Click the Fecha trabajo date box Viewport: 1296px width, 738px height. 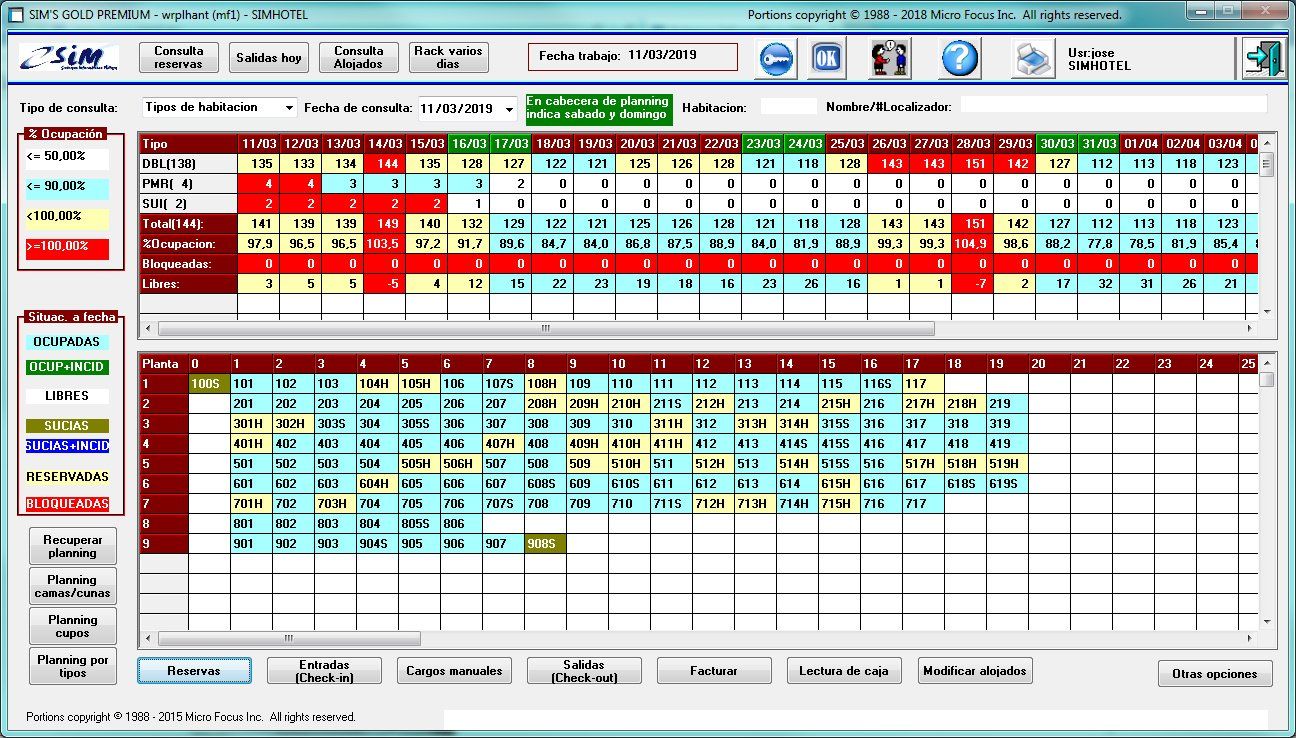632,56
